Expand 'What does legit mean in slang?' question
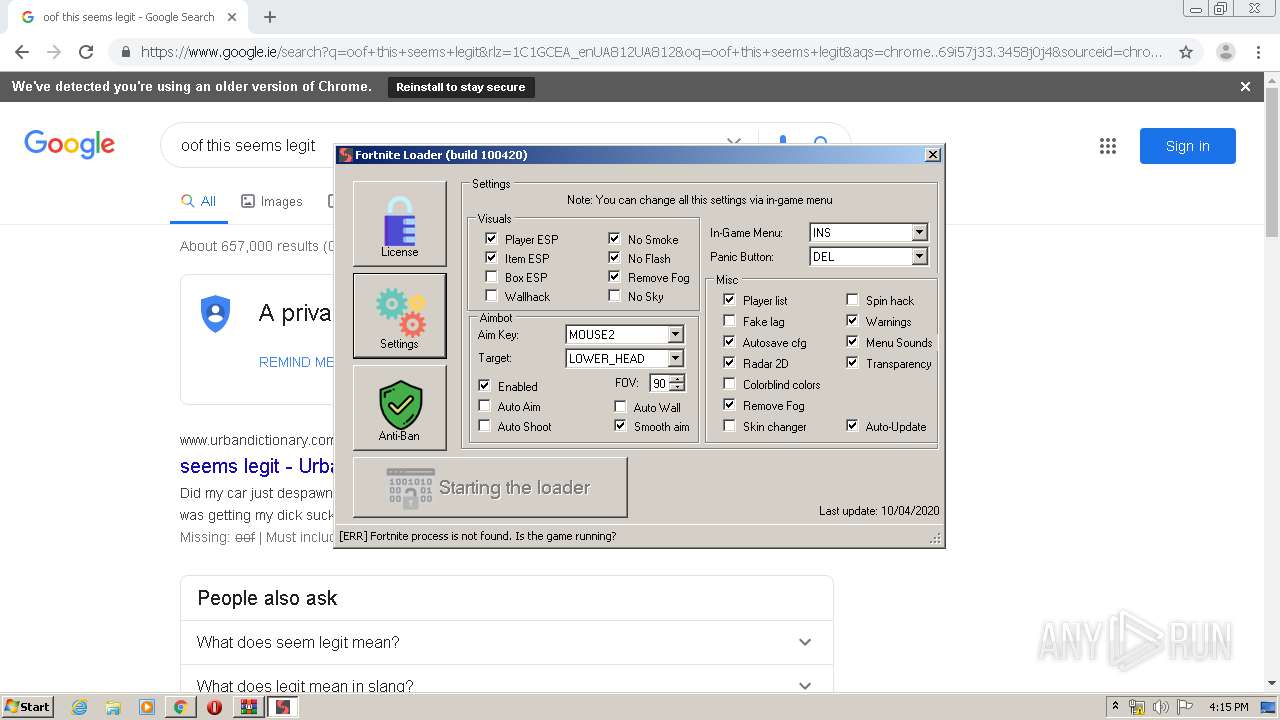Image resolution: width=1280 pixels, height=720 pixels. pyautogui.click(x=506, y=686)
